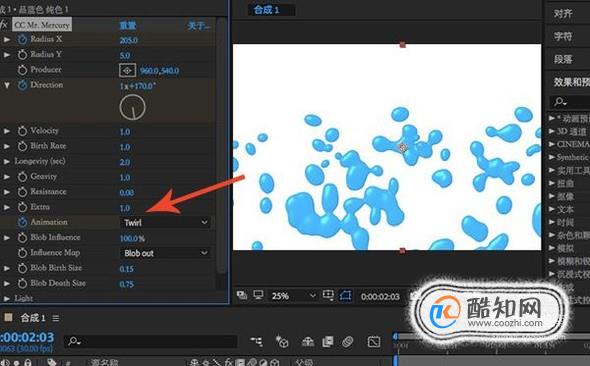Click the region of interest icon in viewer
This screenshot has width=590, height=366.
click(x=328, y=295)
